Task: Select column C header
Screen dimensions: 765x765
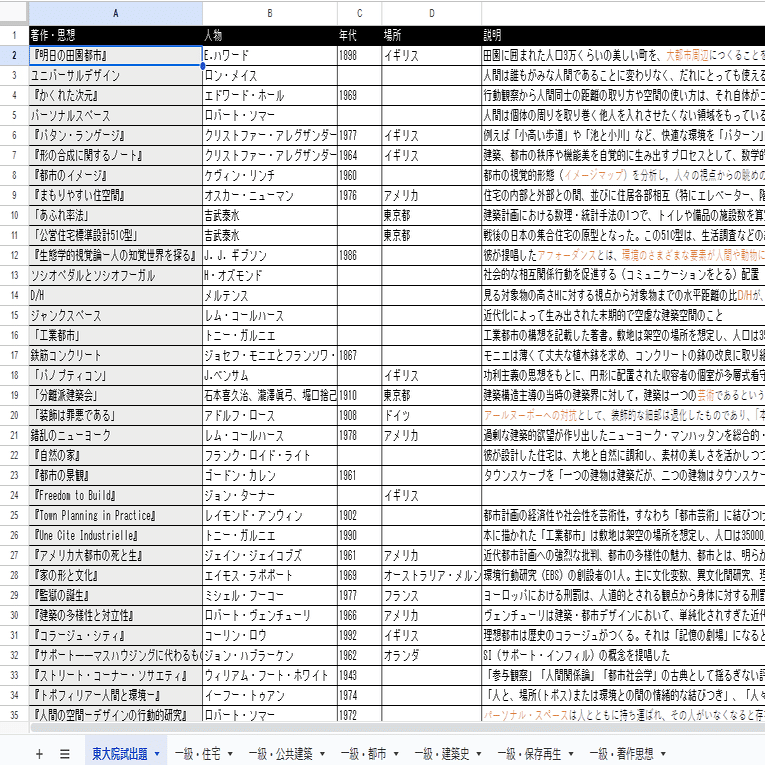Action: pyautogui.click(x=360, y=13)
